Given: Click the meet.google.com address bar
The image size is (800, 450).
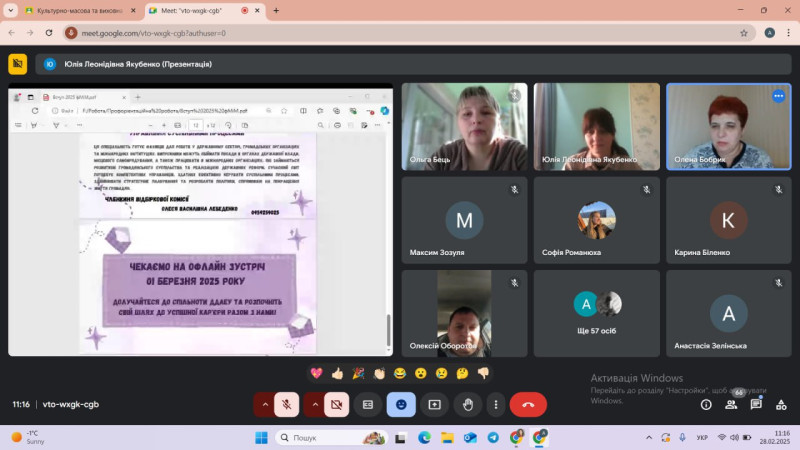Looking at the screenshot, I should pyautogui.click(x=400, y=32).
